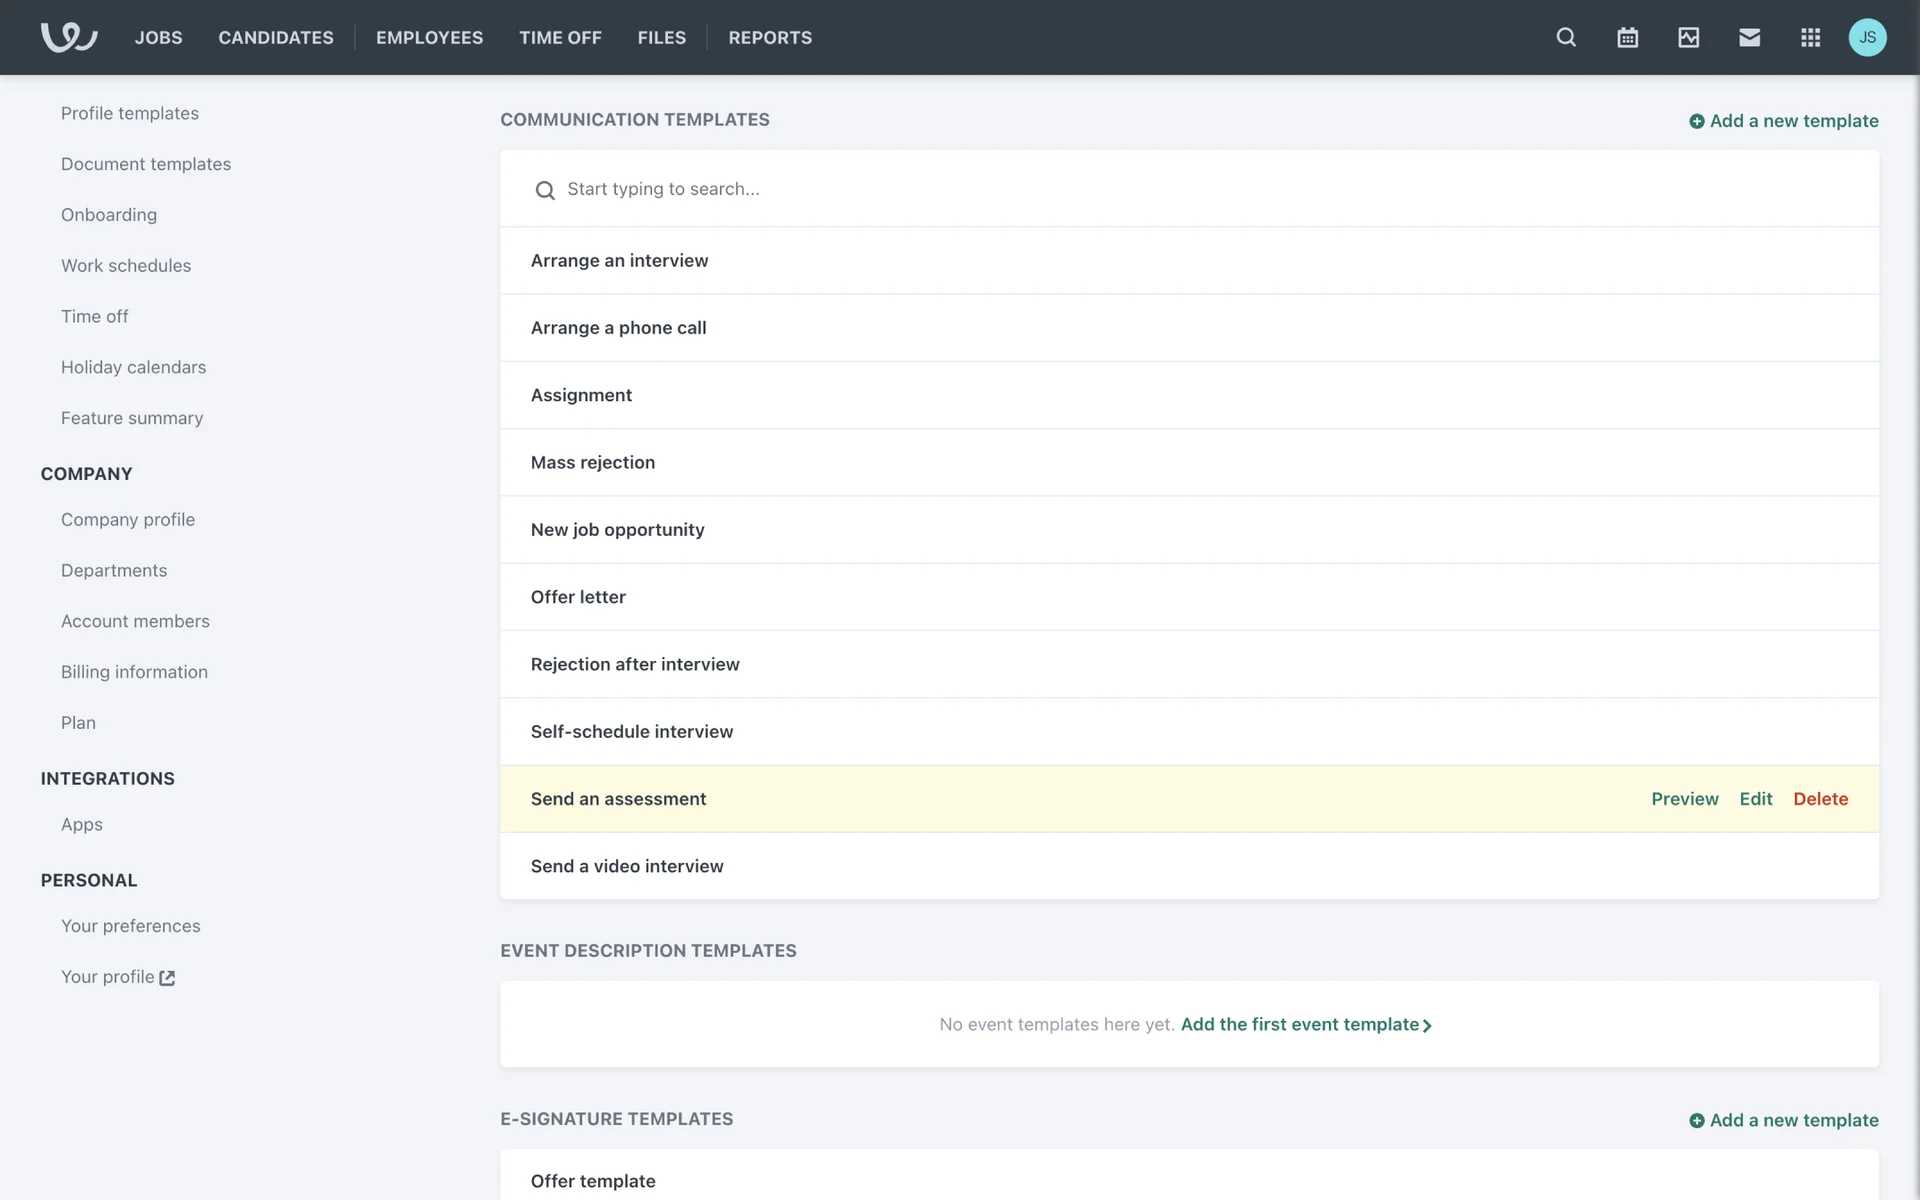Open search via magnifier icon in top bar

(x=1566, y=37)
